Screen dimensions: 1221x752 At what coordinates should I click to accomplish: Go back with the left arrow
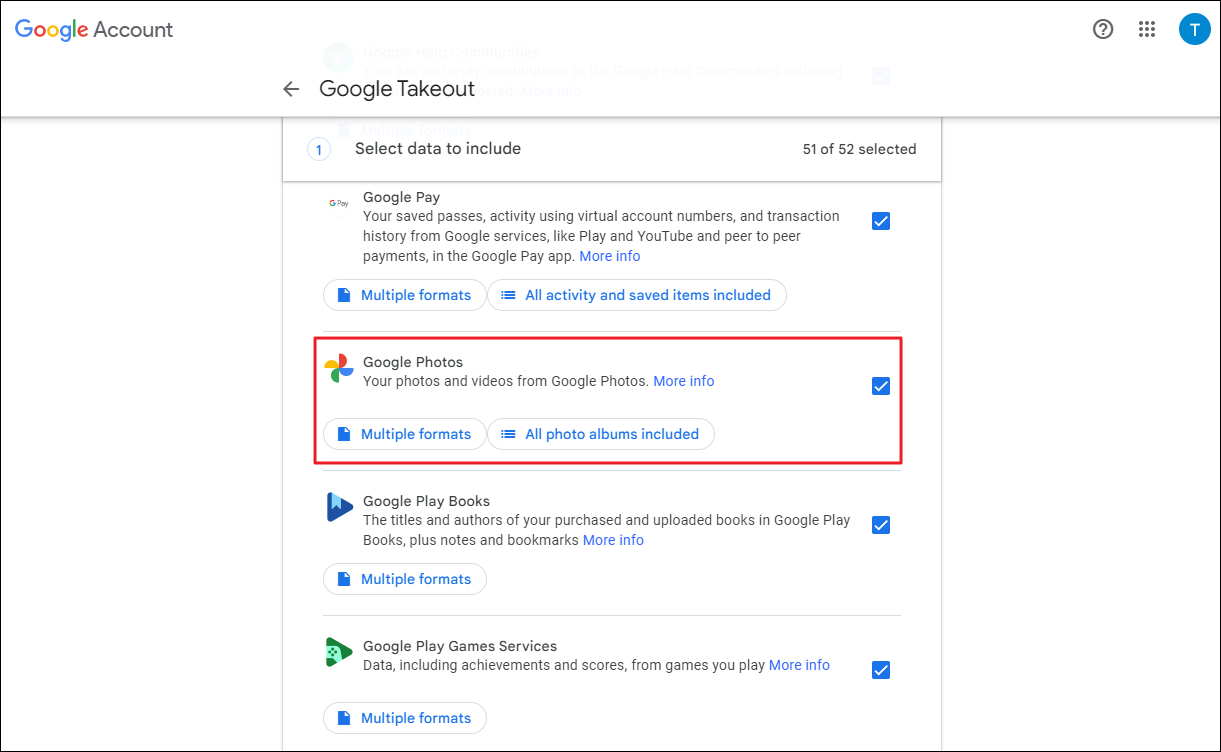[x=291, y=89]
